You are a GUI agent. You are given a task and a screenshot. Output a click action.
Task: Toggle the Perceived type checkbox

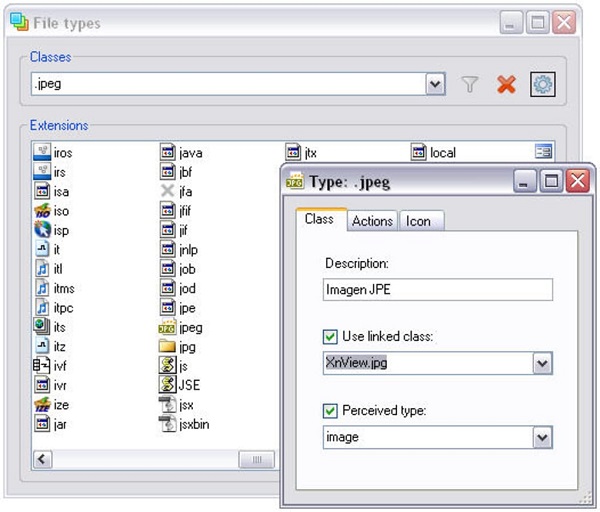tap(332, 411)
